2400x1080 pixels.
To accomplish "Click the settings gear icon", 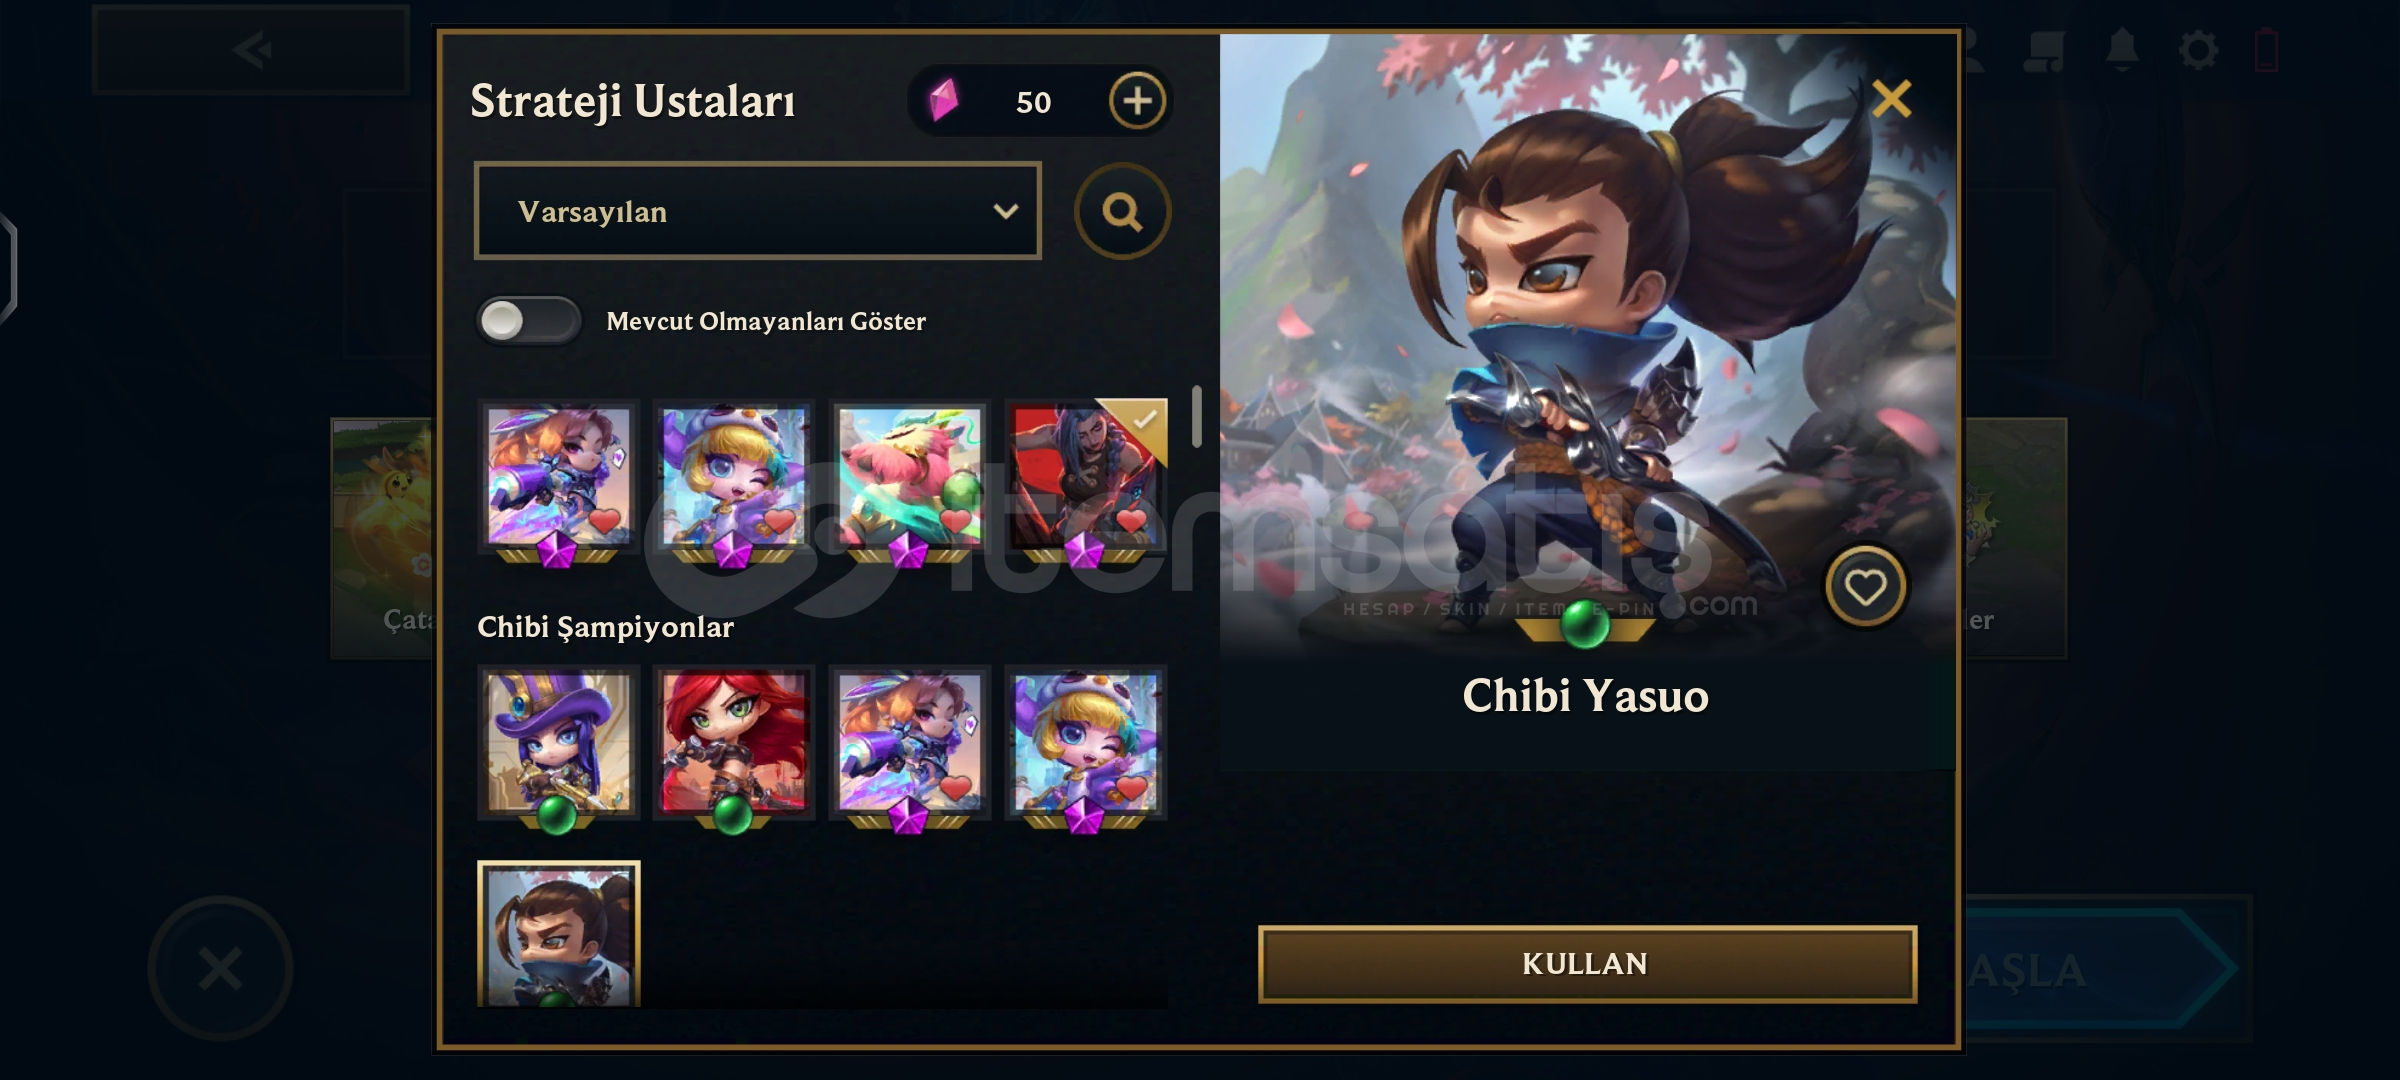I will point(2198,50).
